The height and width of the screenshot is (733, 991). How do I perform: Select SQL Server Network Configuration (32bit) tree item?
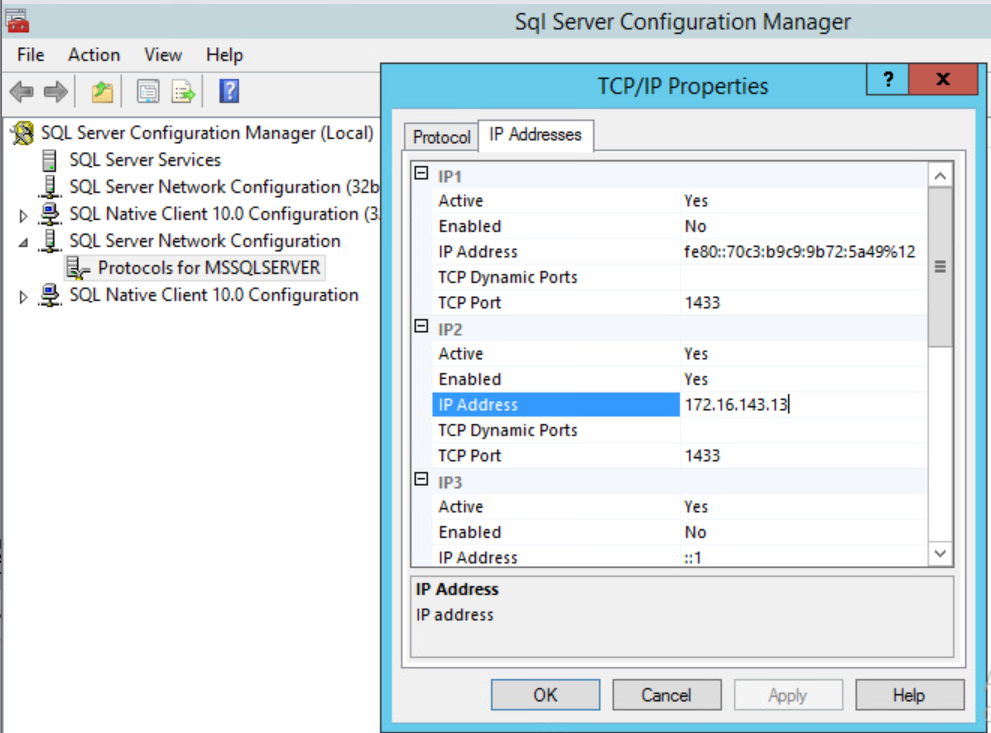[224, 187]
